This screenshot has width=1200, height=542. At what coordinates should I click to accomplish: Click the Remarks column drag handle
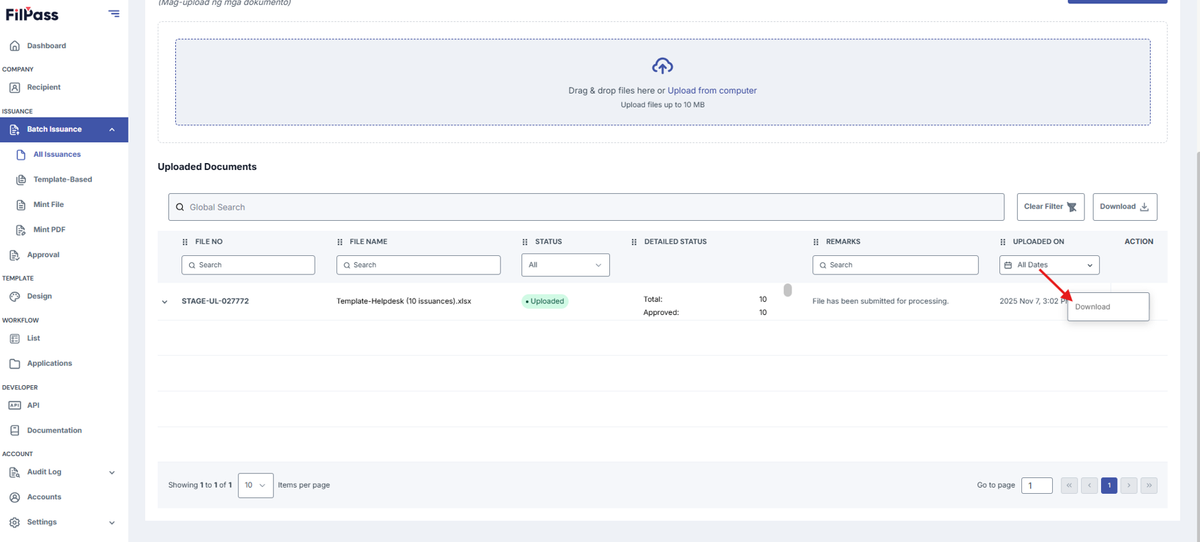[817, 242]
